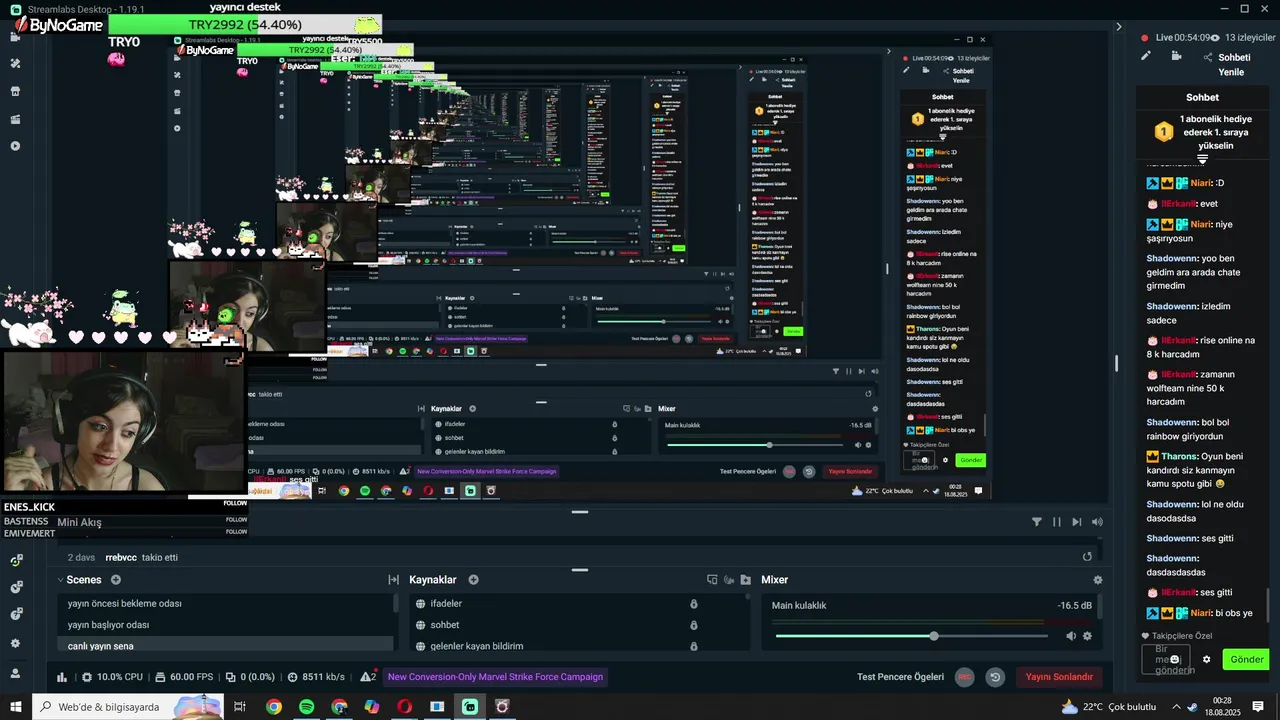Screen dimensions: 1280x720
Task: Show hidden system tray icons
Action: (1175, 707)
